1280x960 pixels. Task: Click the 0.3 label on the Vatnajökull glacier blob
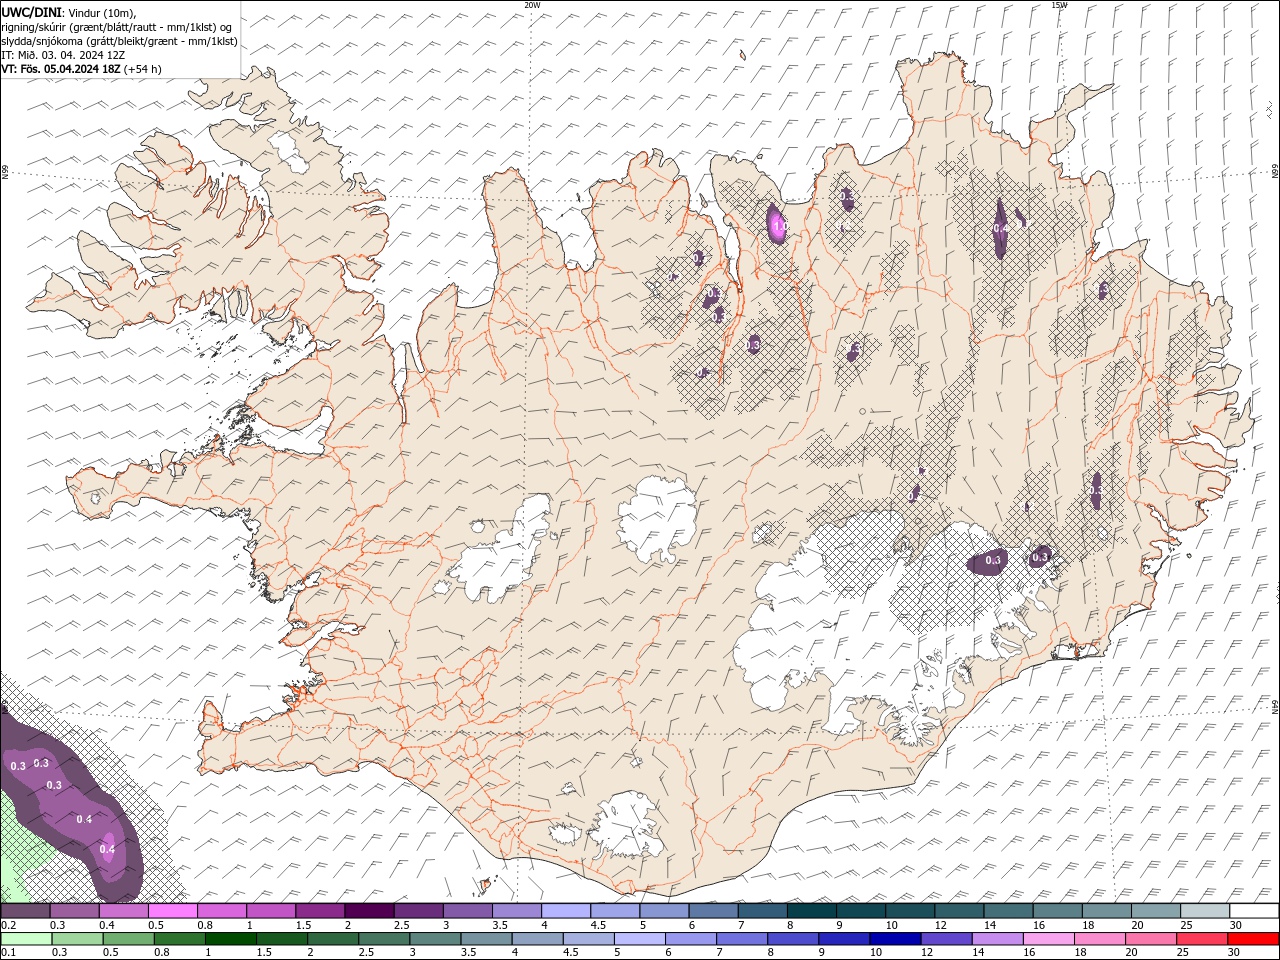tap(993, 561)
